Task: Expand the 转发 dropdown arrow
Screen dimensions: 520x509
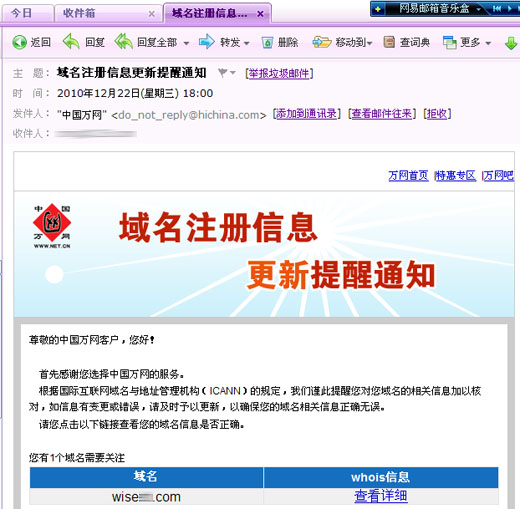Action: click(247, 43)
